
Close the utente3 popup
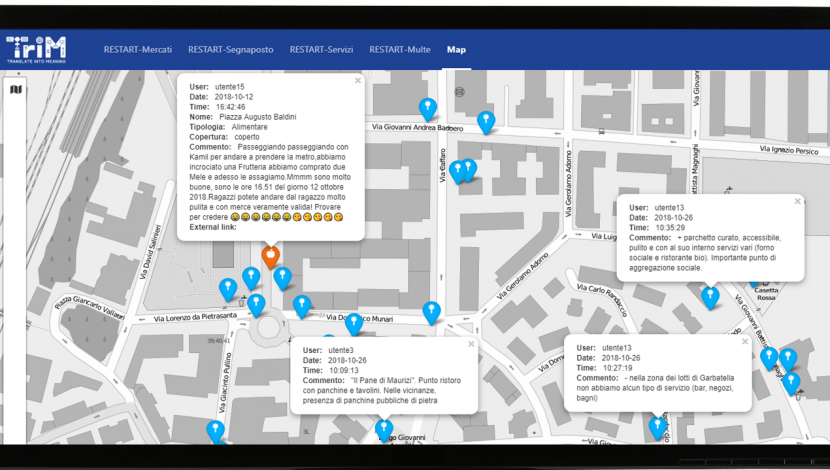pyautogui.click(x=470, y=344)
